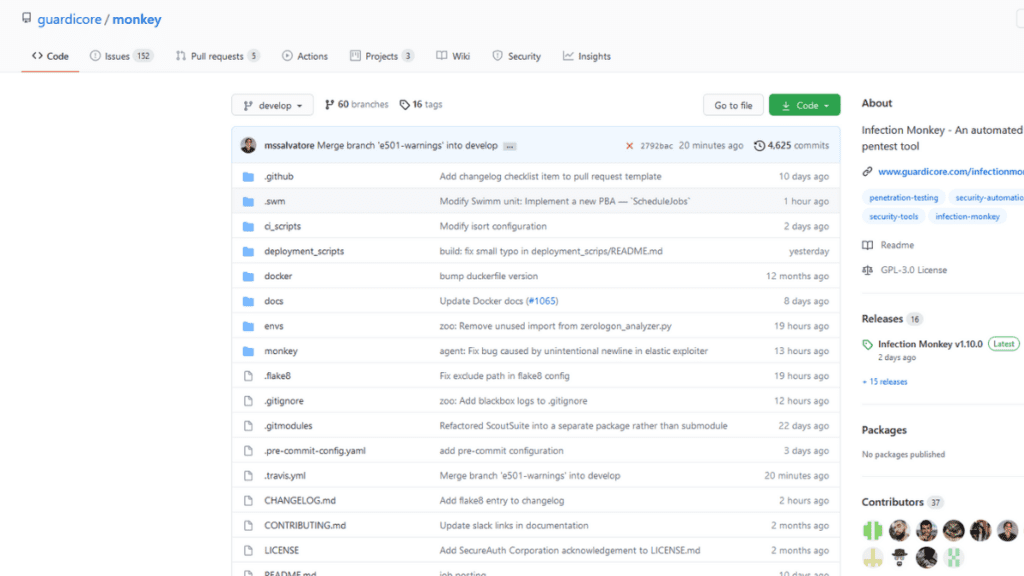This screenshot has height=576, width=1024.
Task: Click the commit history clock icon
Action: pyautogui.click(x=760, y=146)
